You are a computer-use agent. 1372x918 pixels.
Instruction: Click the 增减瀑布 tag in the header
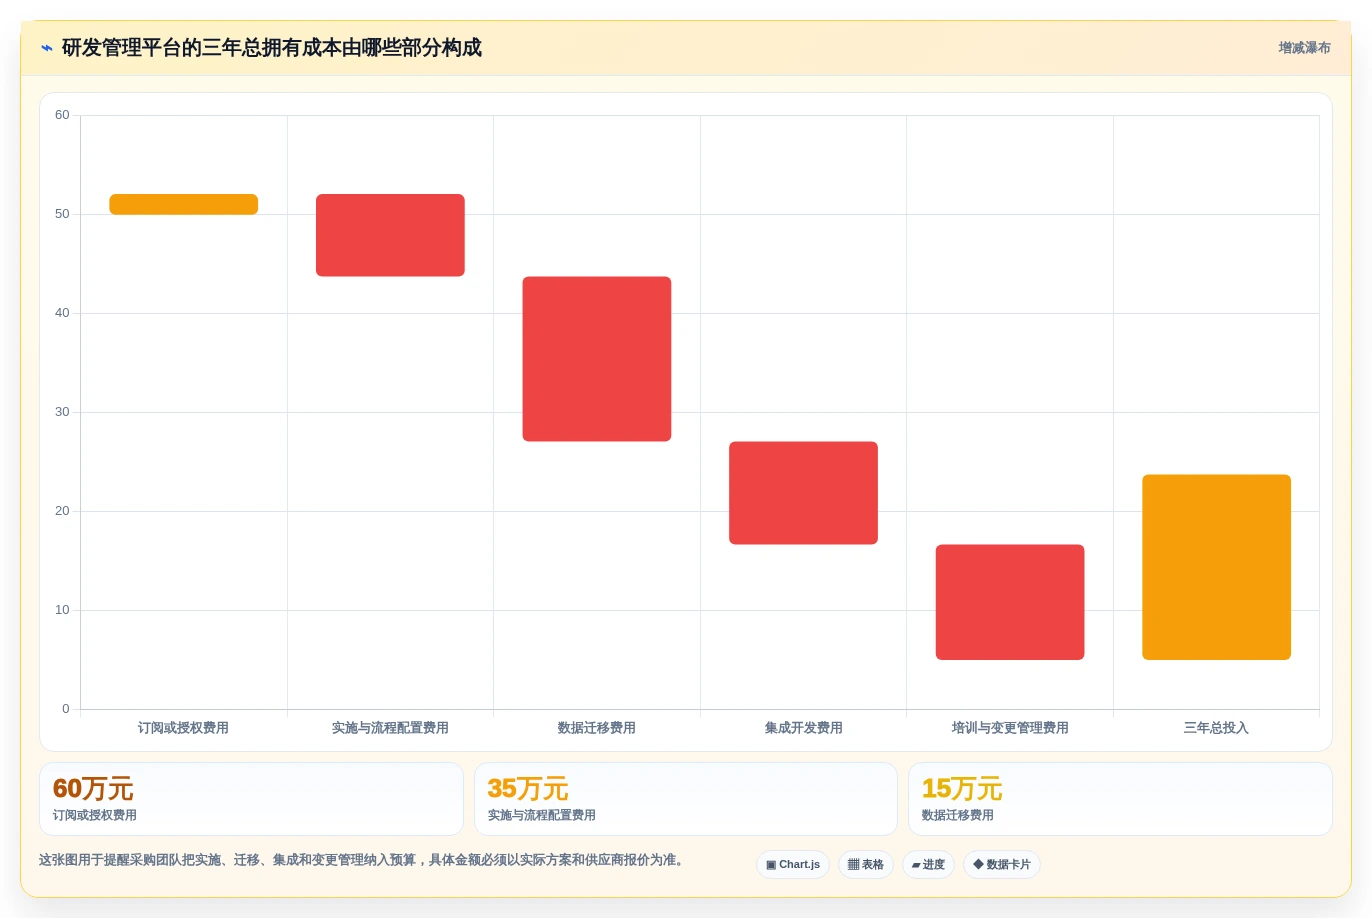1304,48
